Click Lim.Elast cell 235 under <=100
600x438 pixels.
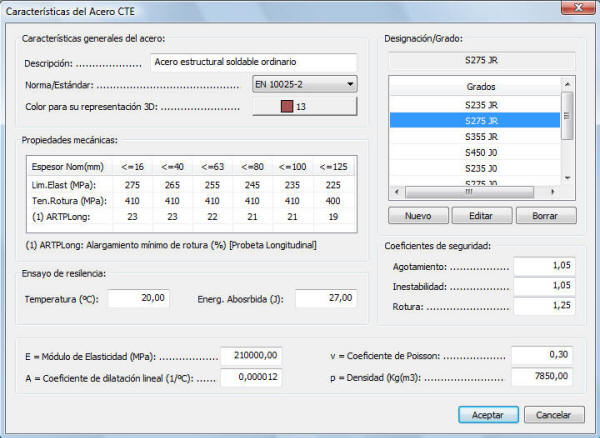292,185
